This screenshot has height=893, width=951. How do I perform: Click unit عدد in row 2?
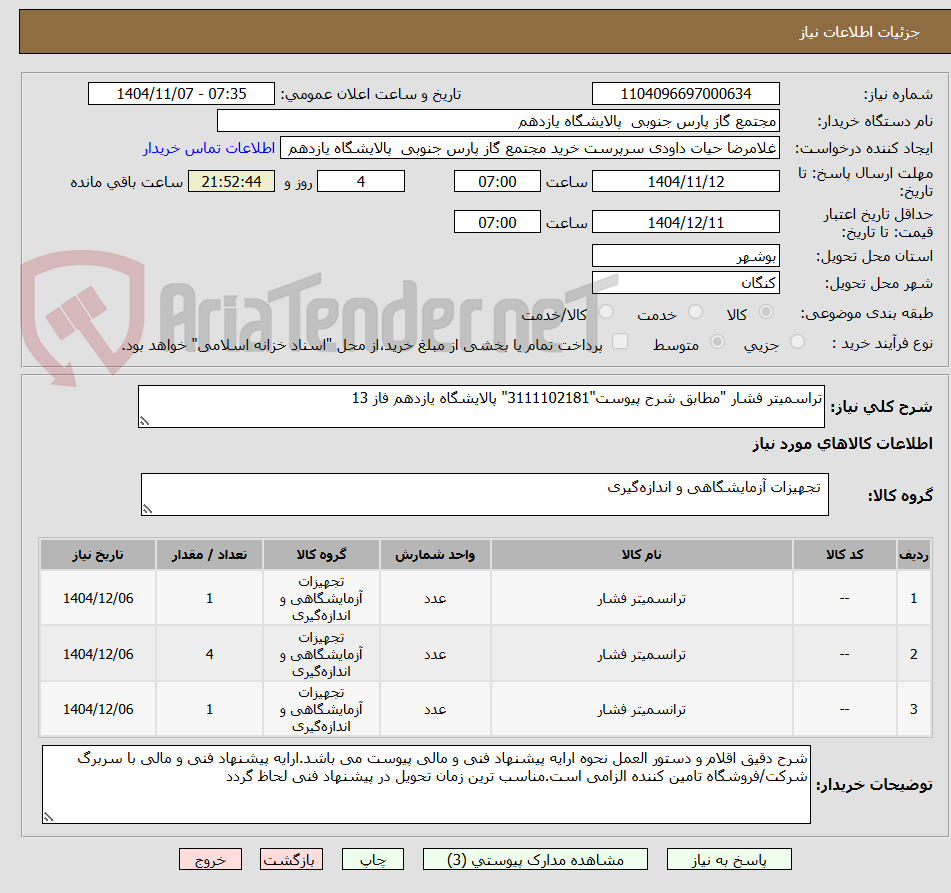point(435,654)
